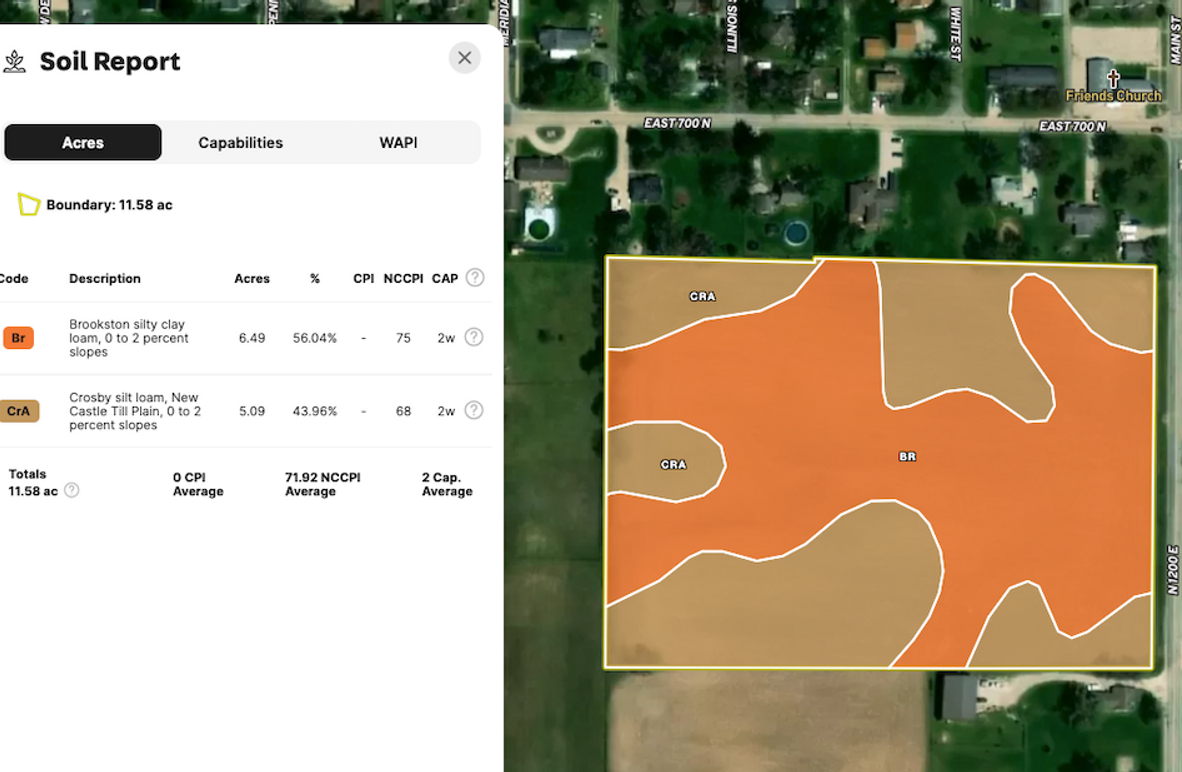Click the upper CRA map label
Viewport: 1182px width, 772px height.
click(702, 297)
